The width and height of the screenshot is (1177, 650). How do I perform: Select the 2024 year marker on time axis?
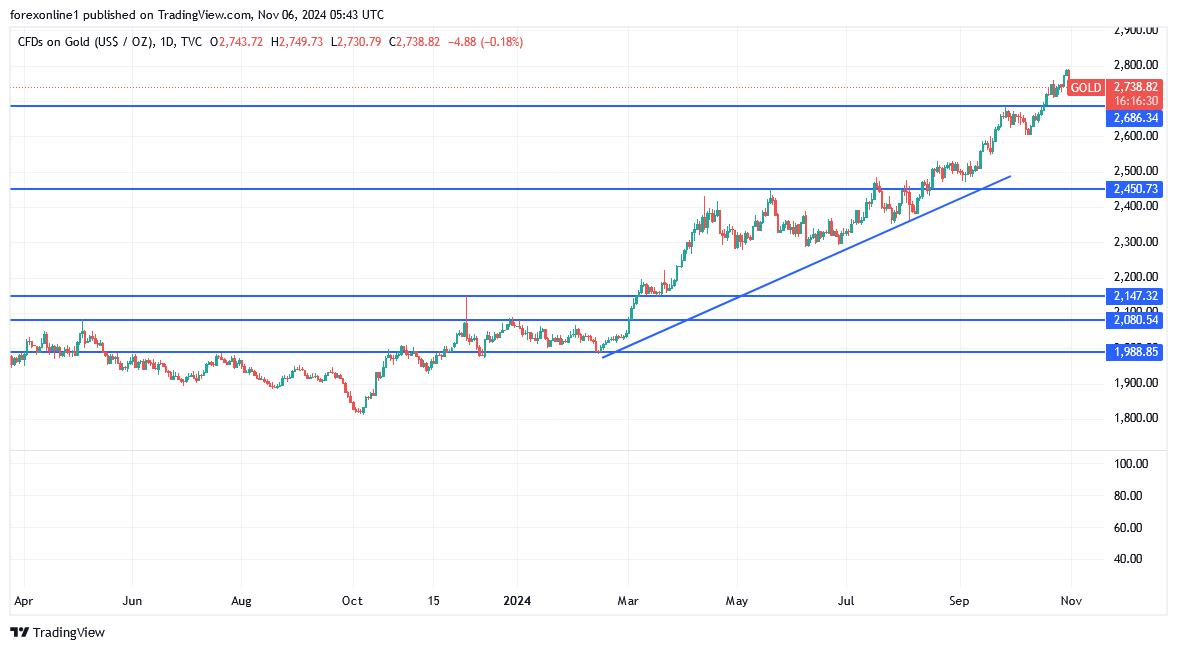(517, 602)
